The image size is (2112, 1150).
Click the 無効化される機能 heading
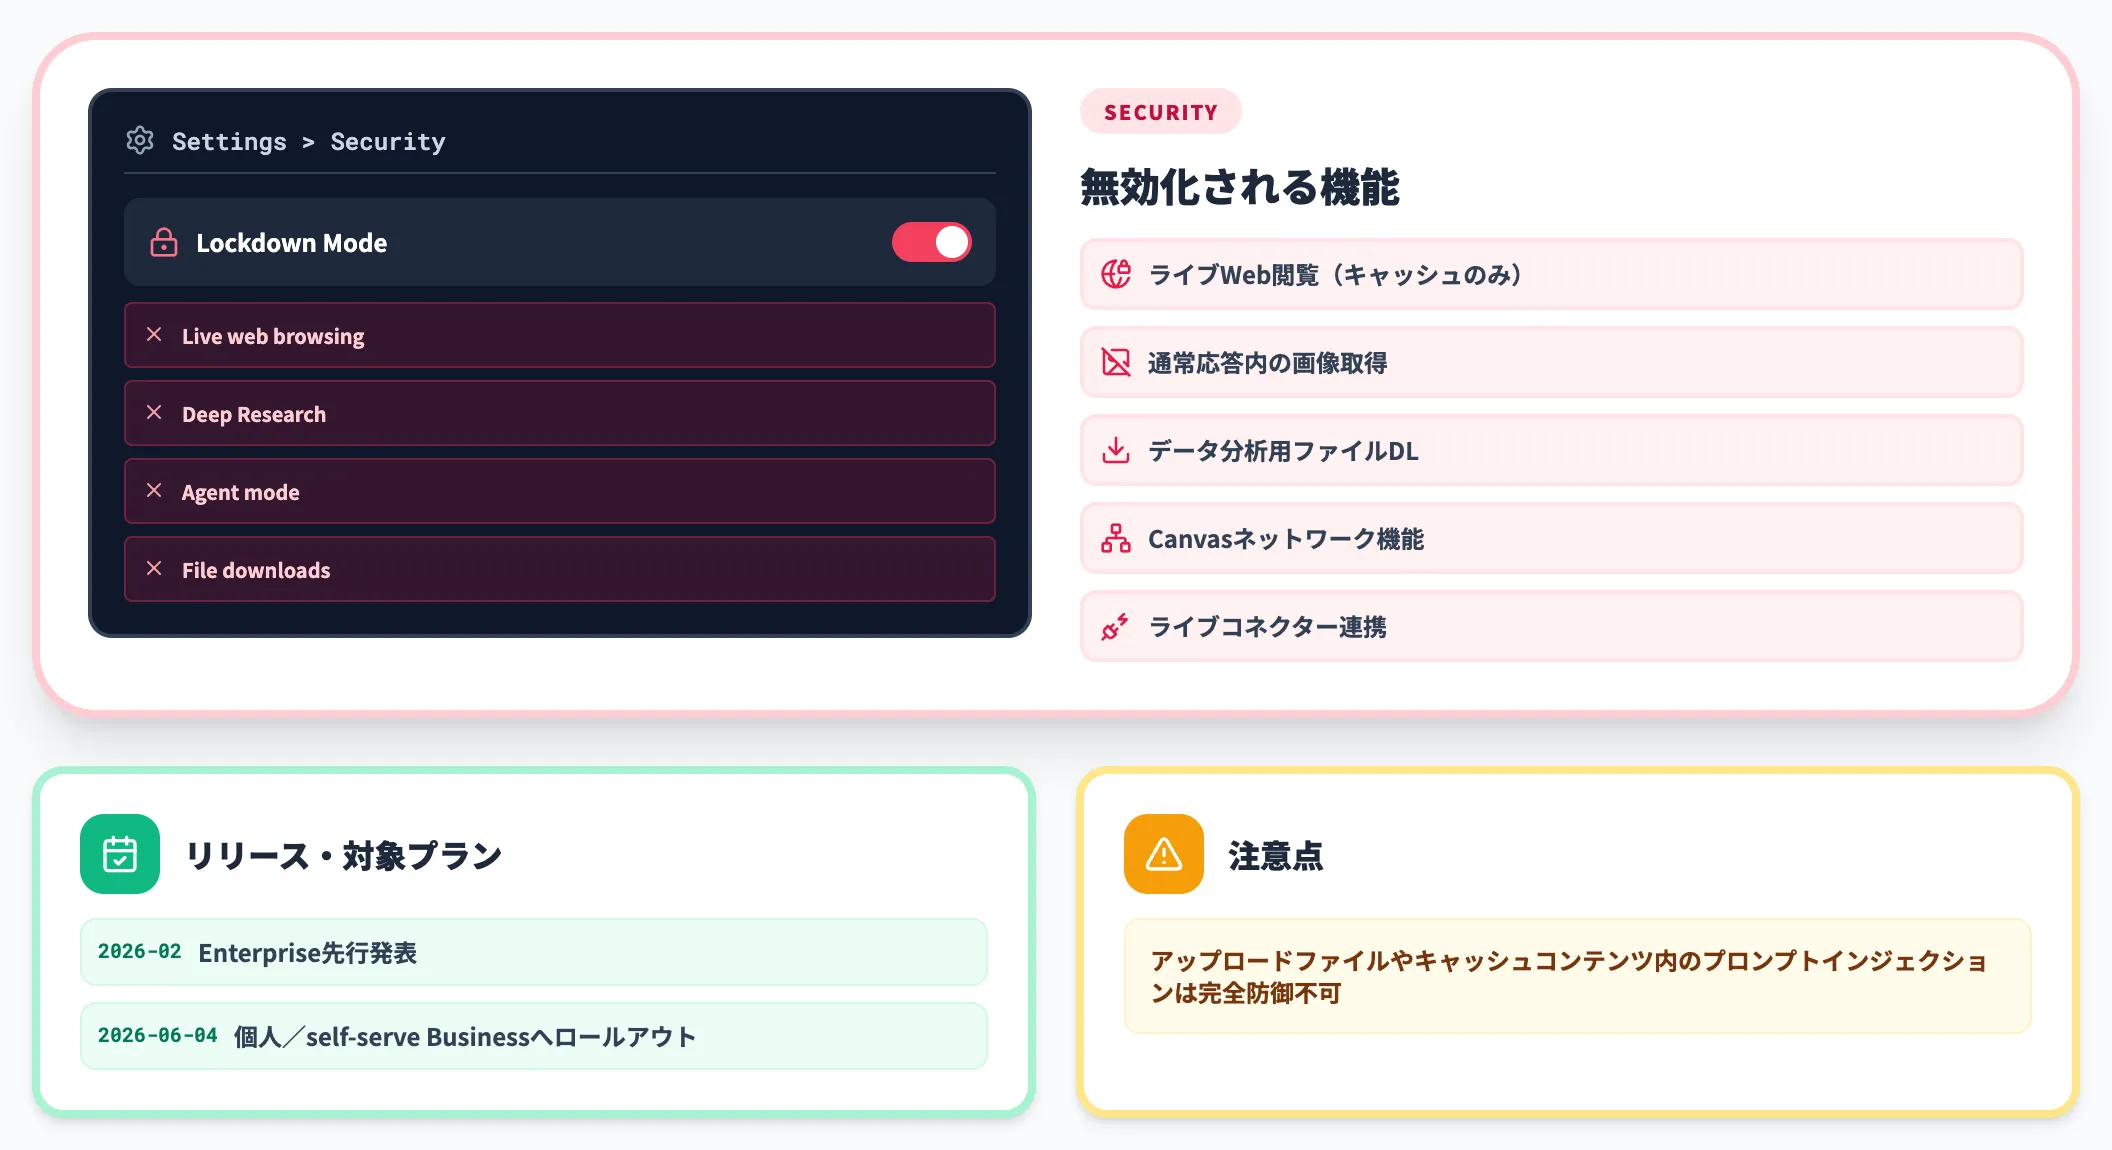pyautogui.click(x=1240, y=187)
